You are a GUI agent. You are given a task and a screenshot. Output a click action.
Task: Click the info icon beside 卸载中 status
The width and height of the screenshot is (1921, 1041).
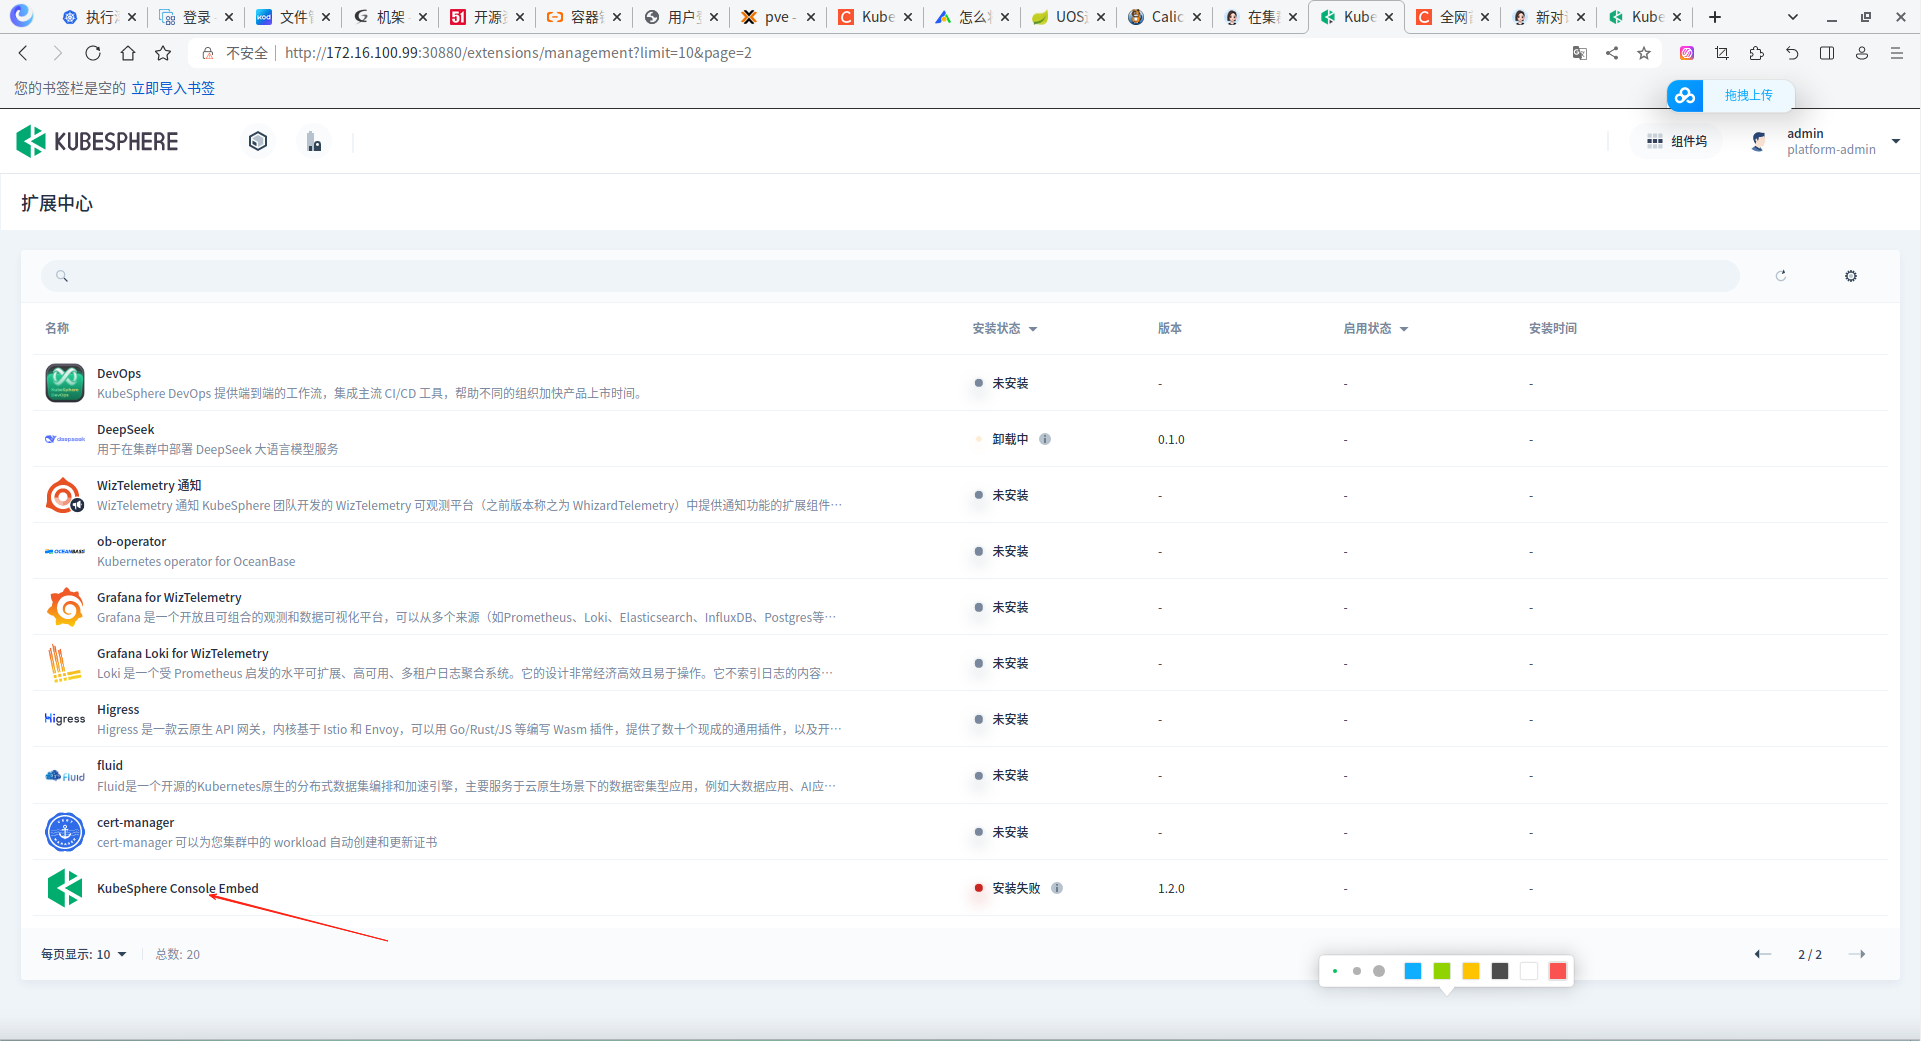point(1045,439)
